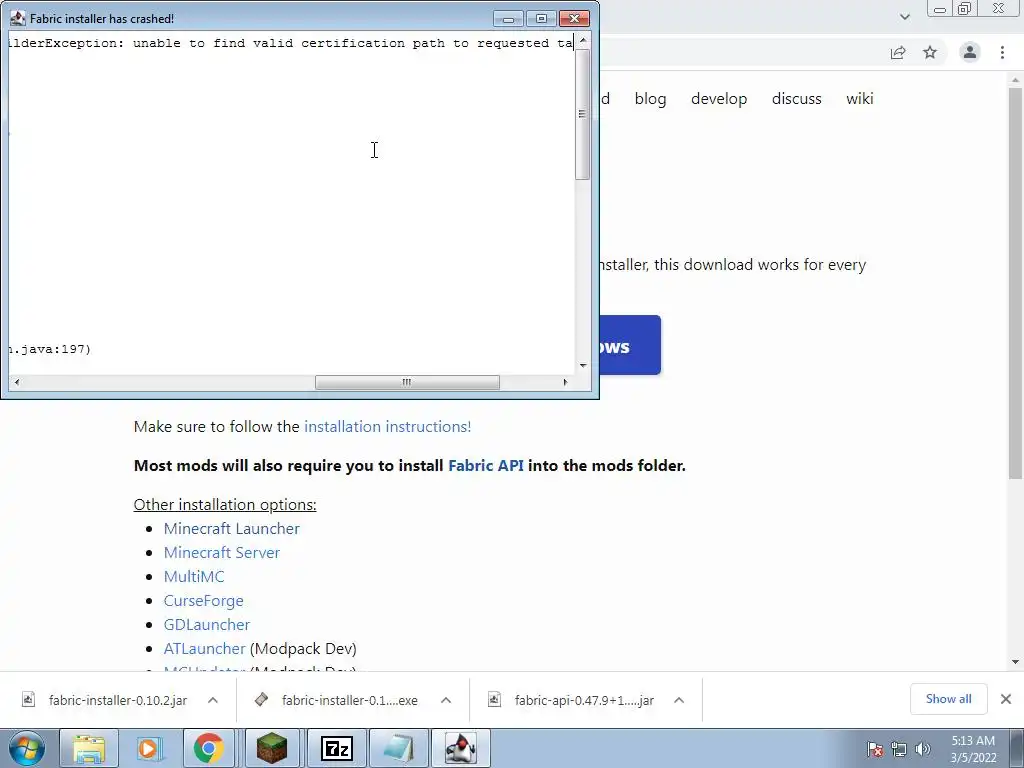The image size is (1024, 768).
Task: Click Java icon in crash window title
Action: (18, 18)
